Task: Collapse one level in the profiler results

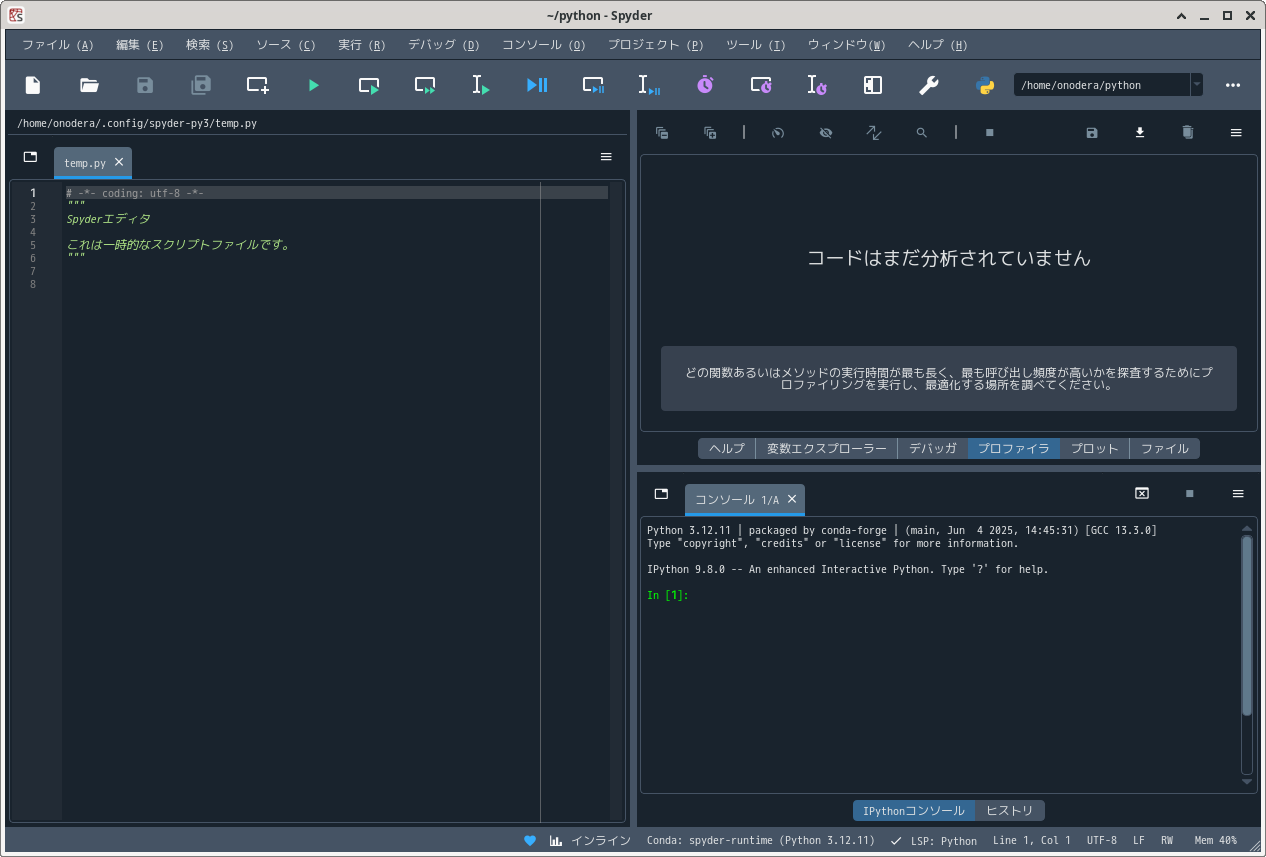Action: pos(662,132)
